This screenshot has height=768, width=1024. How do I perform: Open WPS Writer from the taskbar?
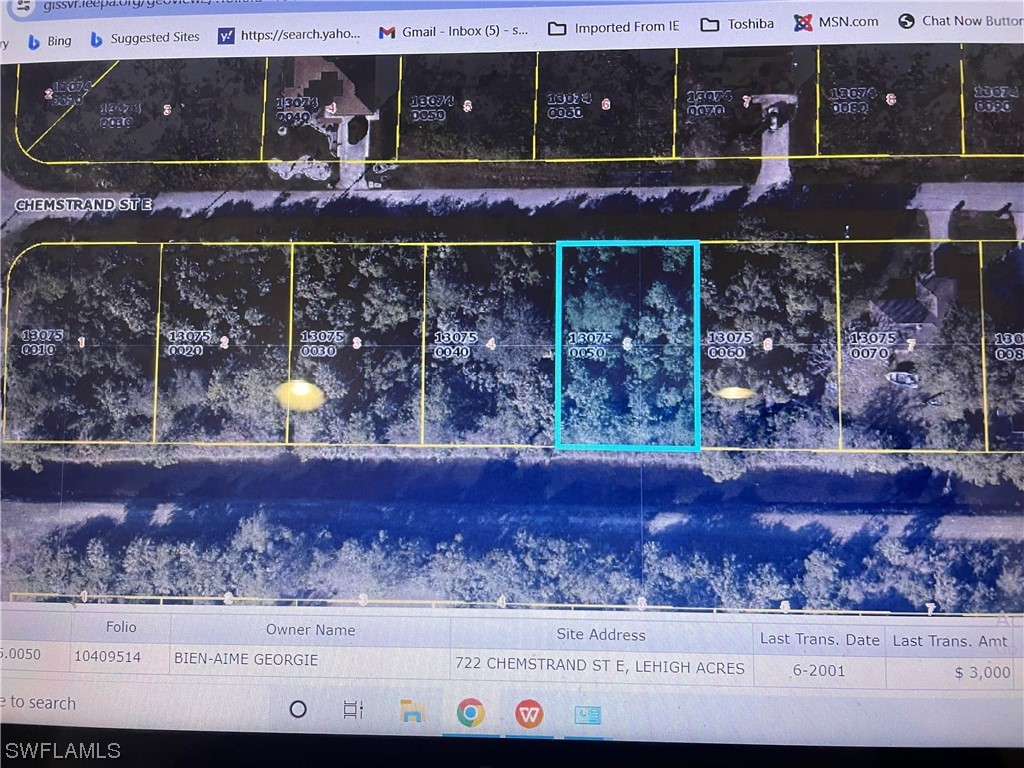pos(530,712)
